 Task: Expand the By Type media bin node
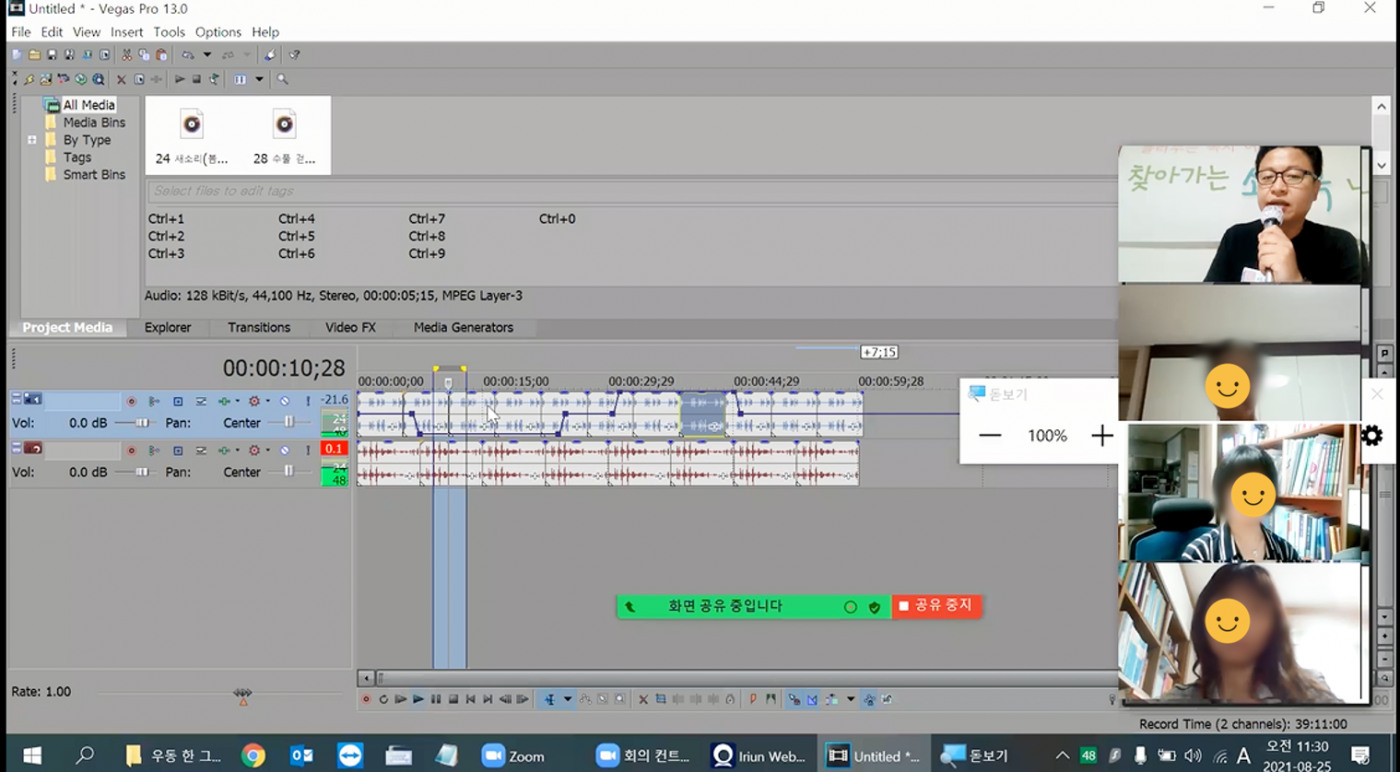[x=32, y=140]
